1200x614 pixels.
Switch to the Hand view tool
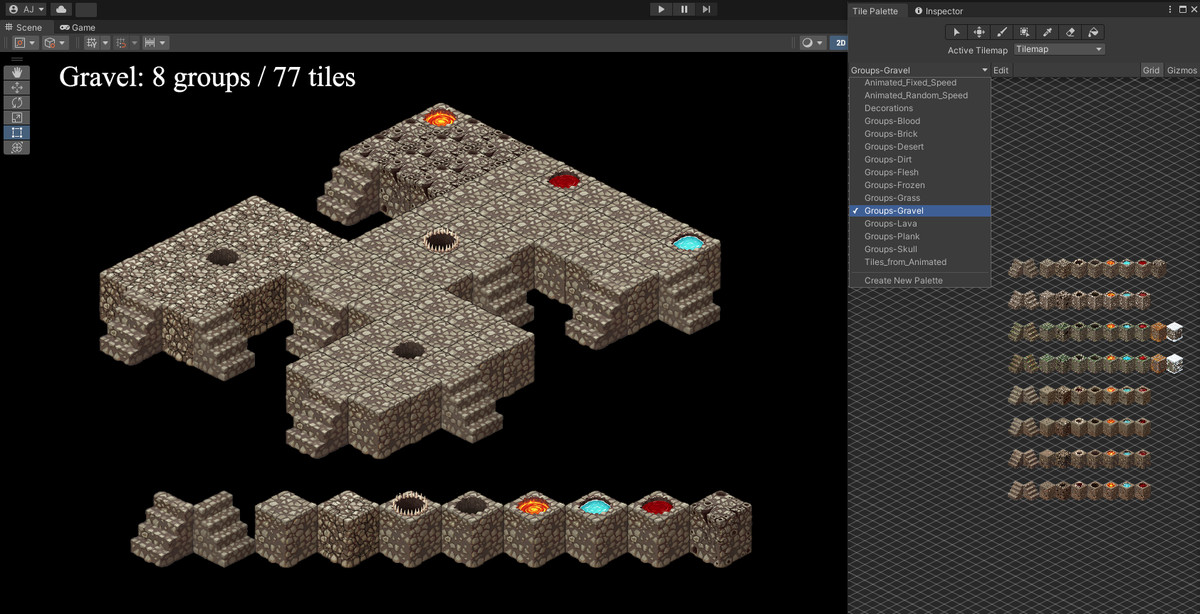(x=17, y=74)
